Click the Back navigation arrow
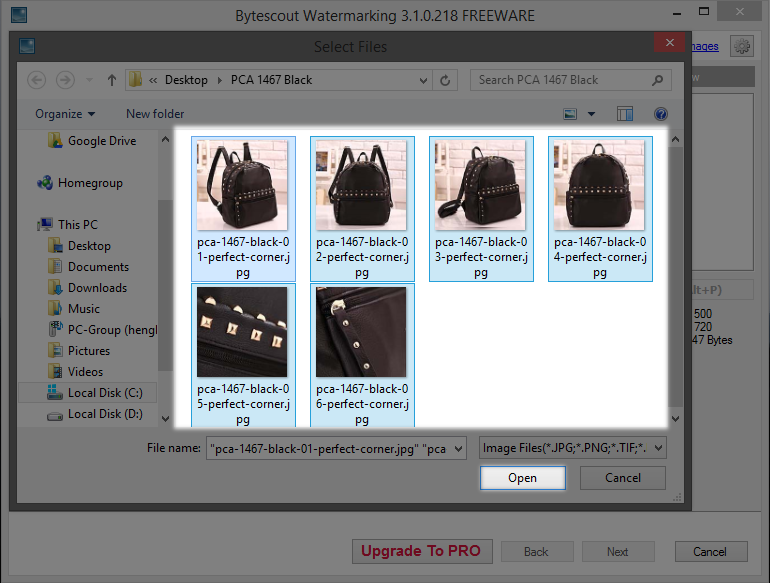Viewport: 770px width, 583px height. [x=37, y=80]
